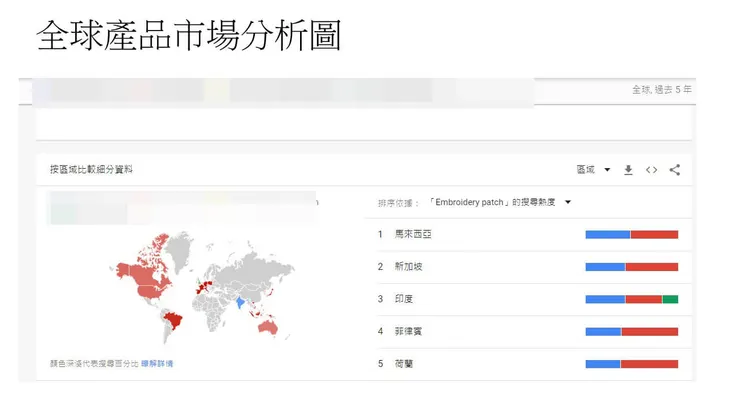Click the 全球, 過去 5 年 filter text

coord(662,90)
